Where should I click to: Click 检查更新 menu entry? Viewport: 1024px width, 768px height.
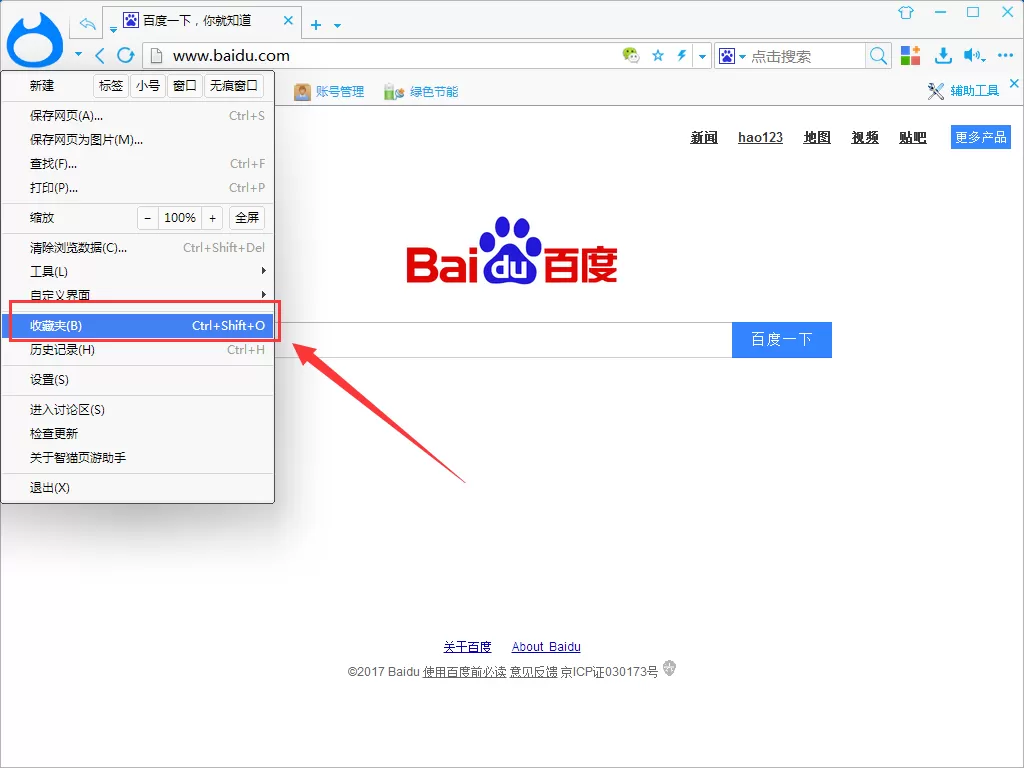pyautogui.click(x=137, y=434)
